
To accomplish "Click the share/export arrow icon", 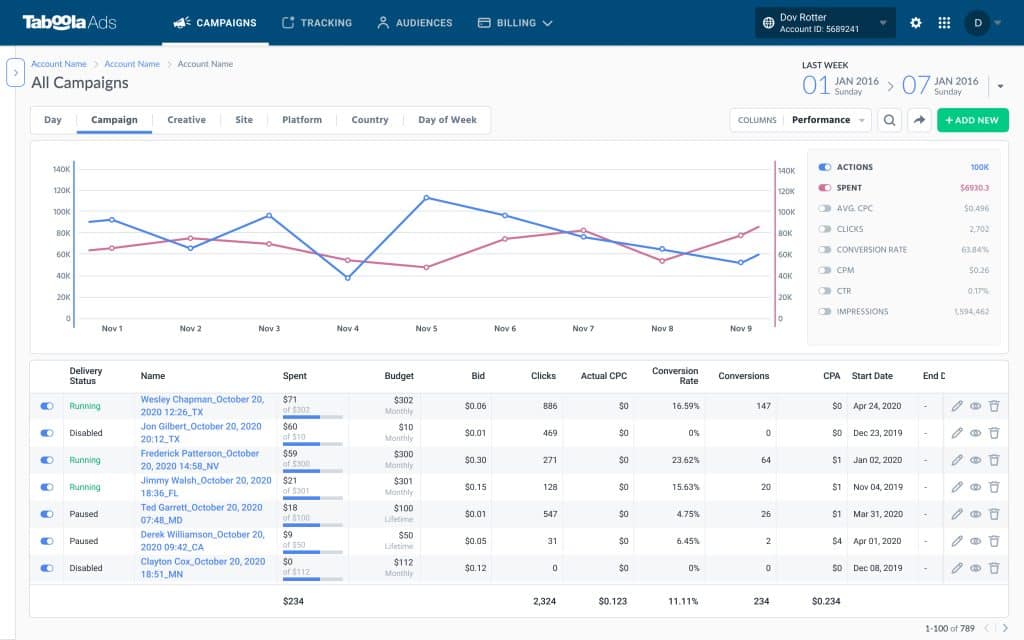I will 919,119.
